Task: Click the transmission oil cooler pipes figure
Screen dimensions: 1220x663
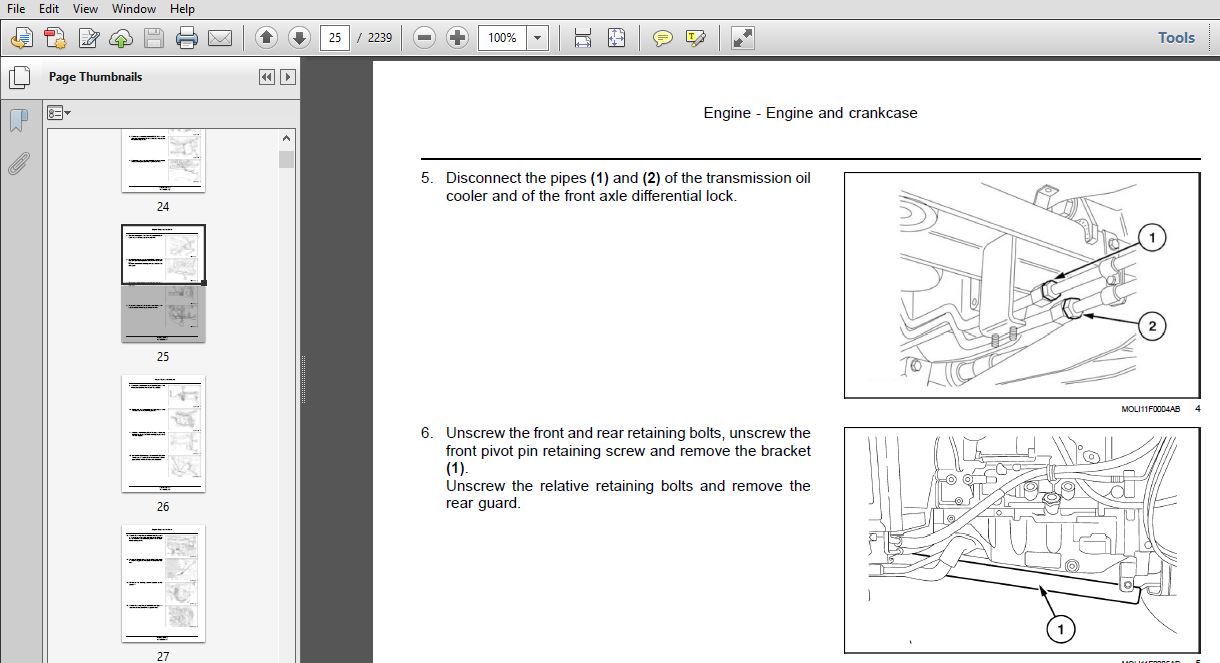Action: pos(1021,285)
